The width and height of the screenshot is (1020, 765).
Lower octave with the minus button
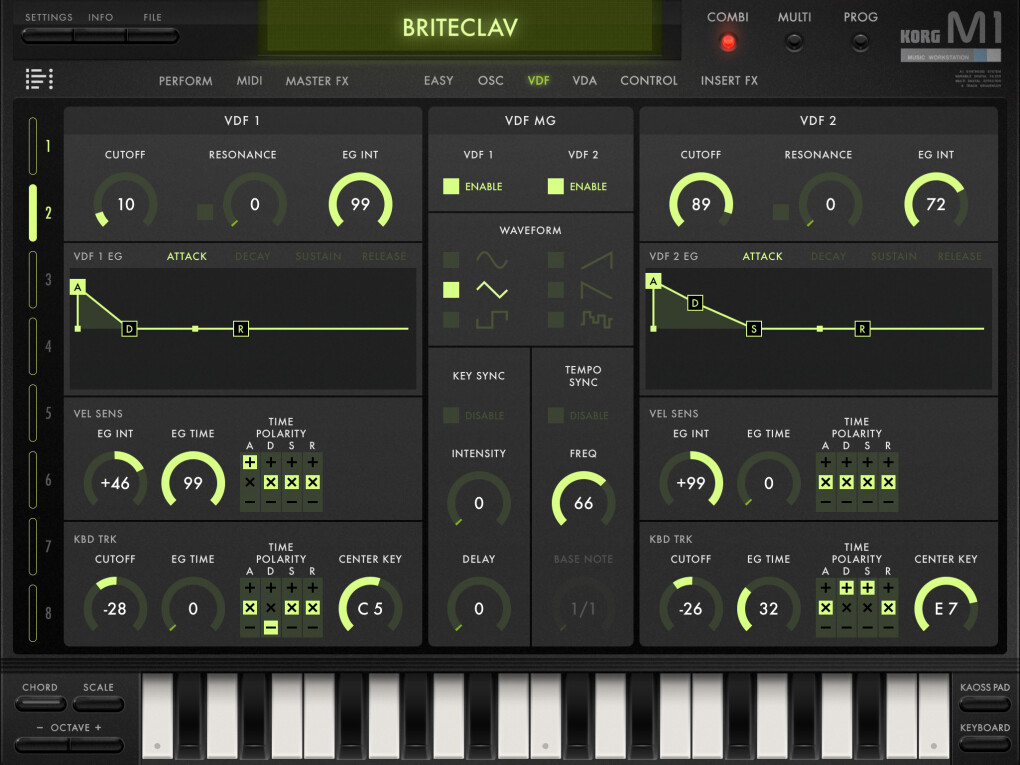coord(42,744)
